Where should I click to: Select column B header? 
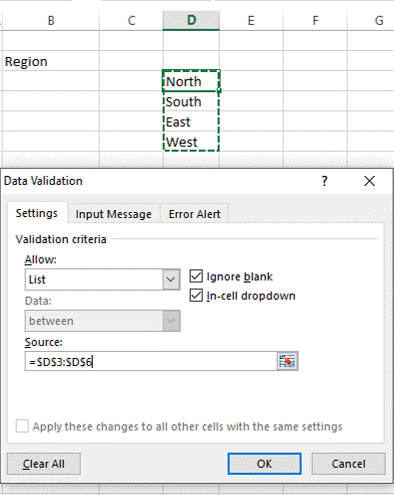click(x=51, y=21)
